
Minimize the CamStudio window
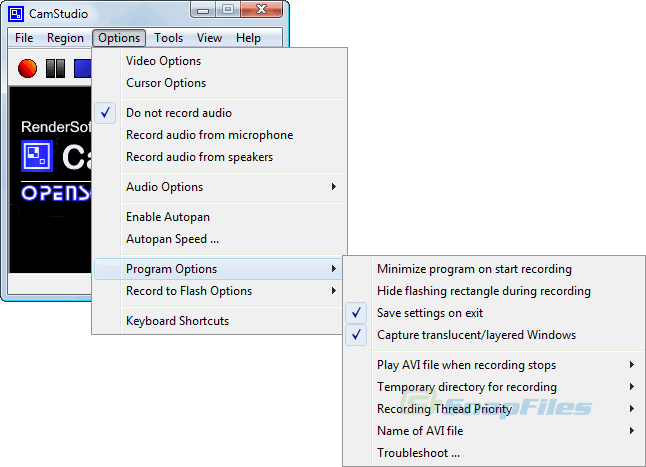click(203, 10)
